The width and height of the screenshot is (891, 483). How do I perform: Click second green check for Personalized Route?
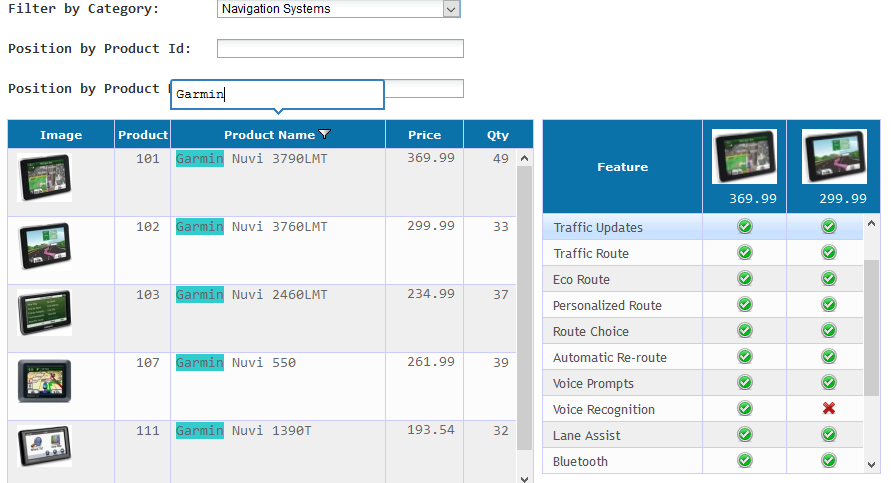tap(829, 304)
